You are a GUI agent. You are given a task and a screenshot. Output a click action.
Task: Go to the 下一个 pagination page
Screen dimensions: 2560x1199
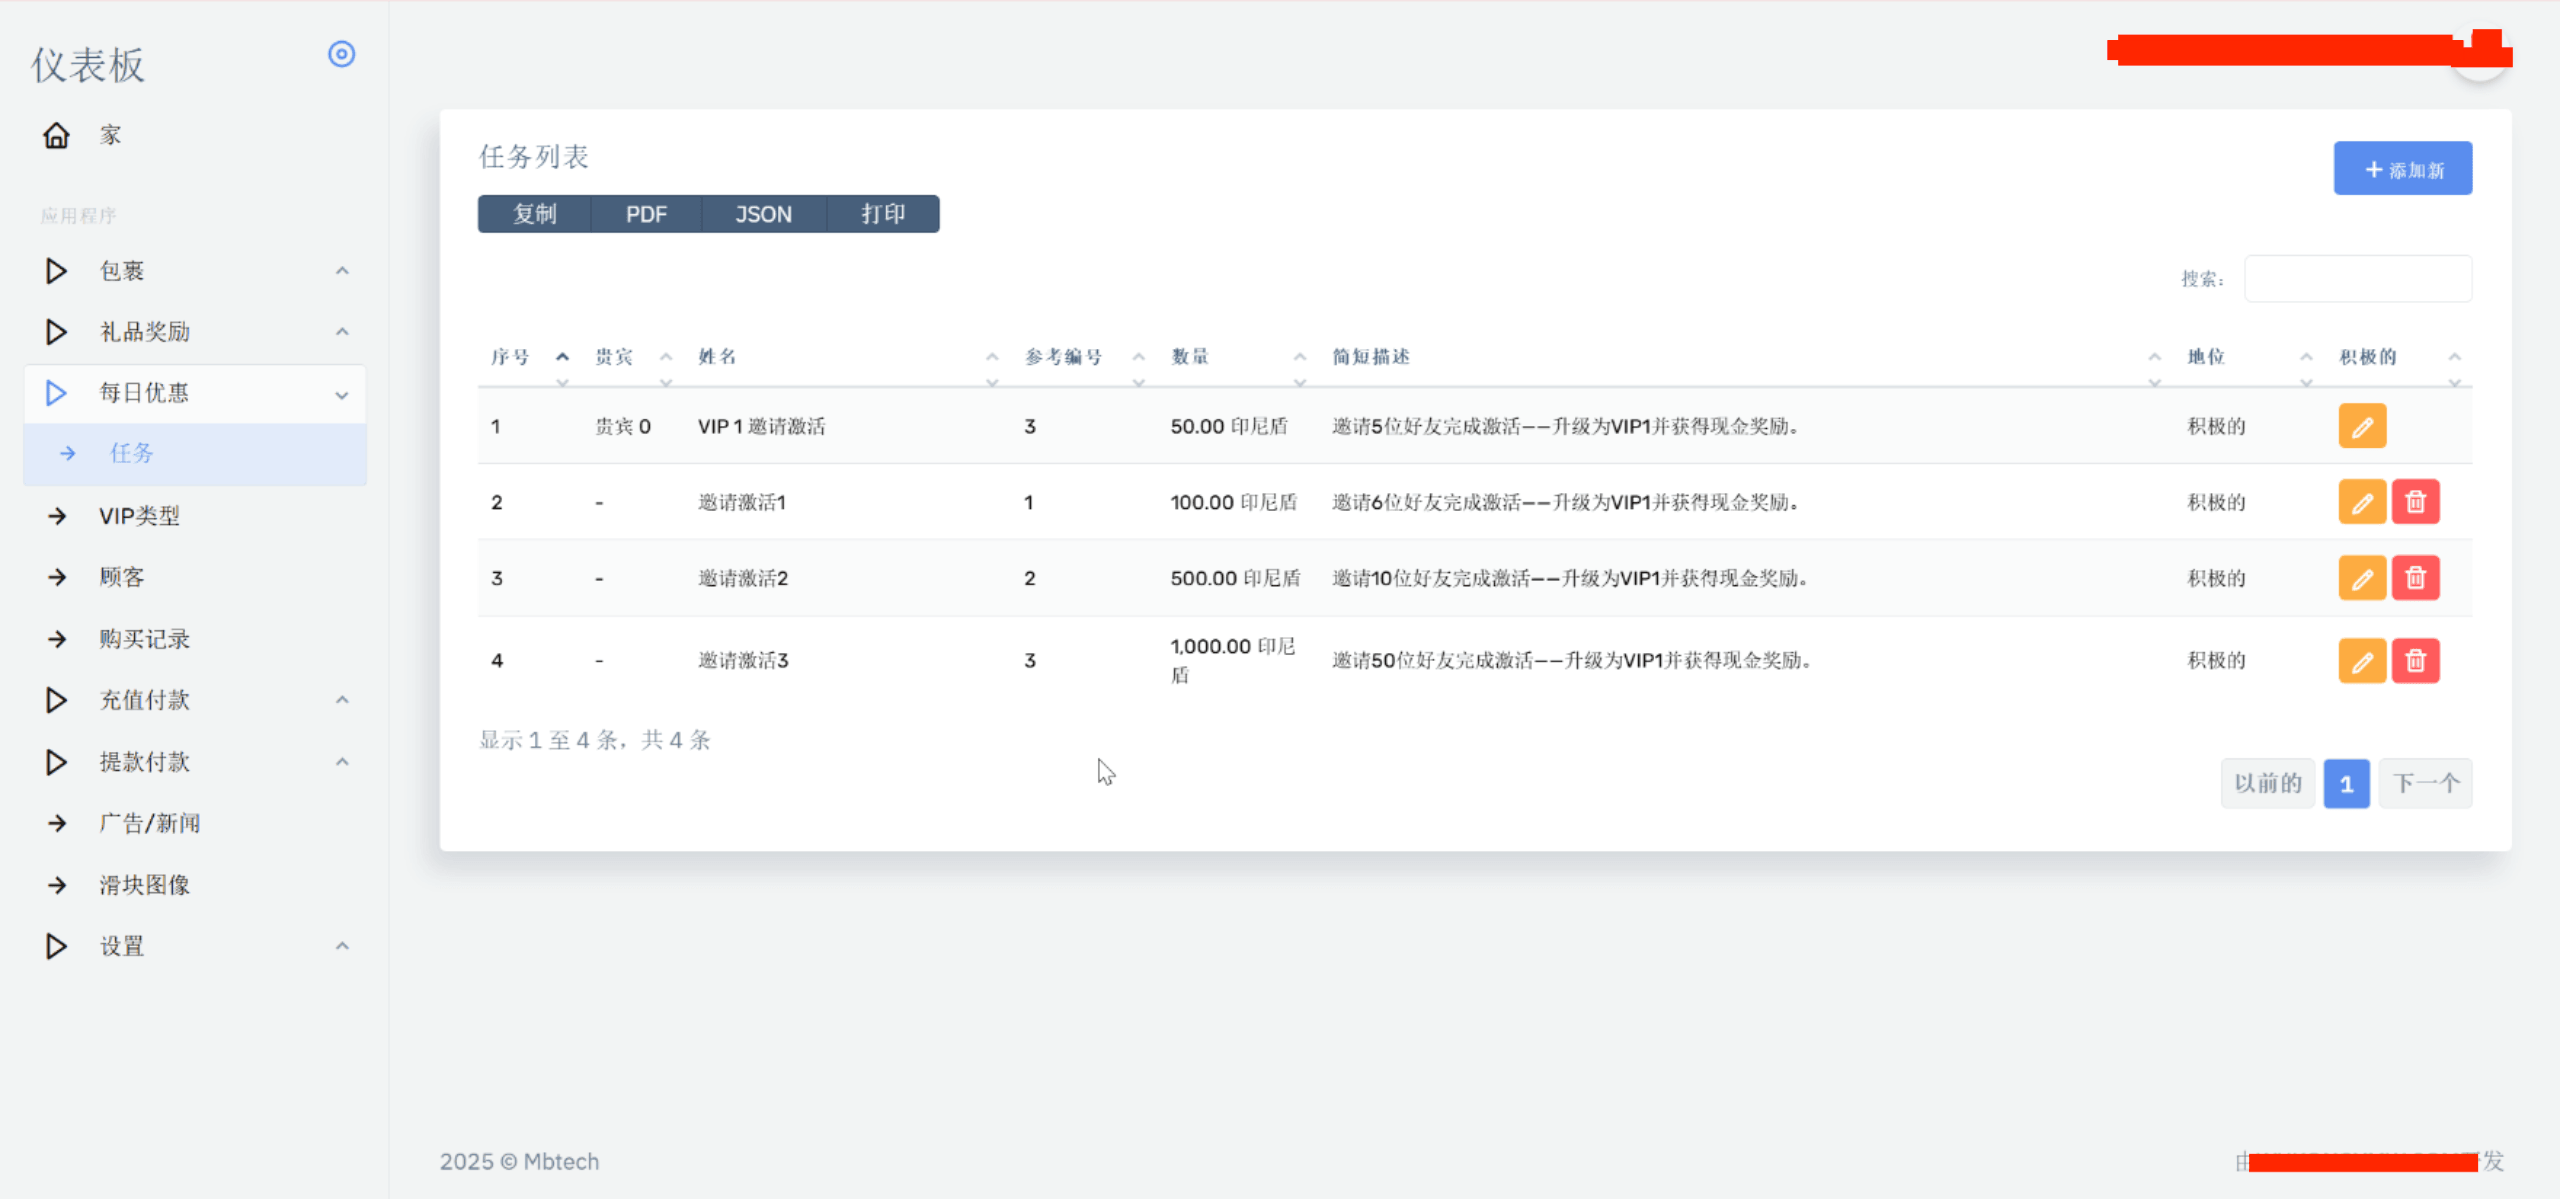2425,783
